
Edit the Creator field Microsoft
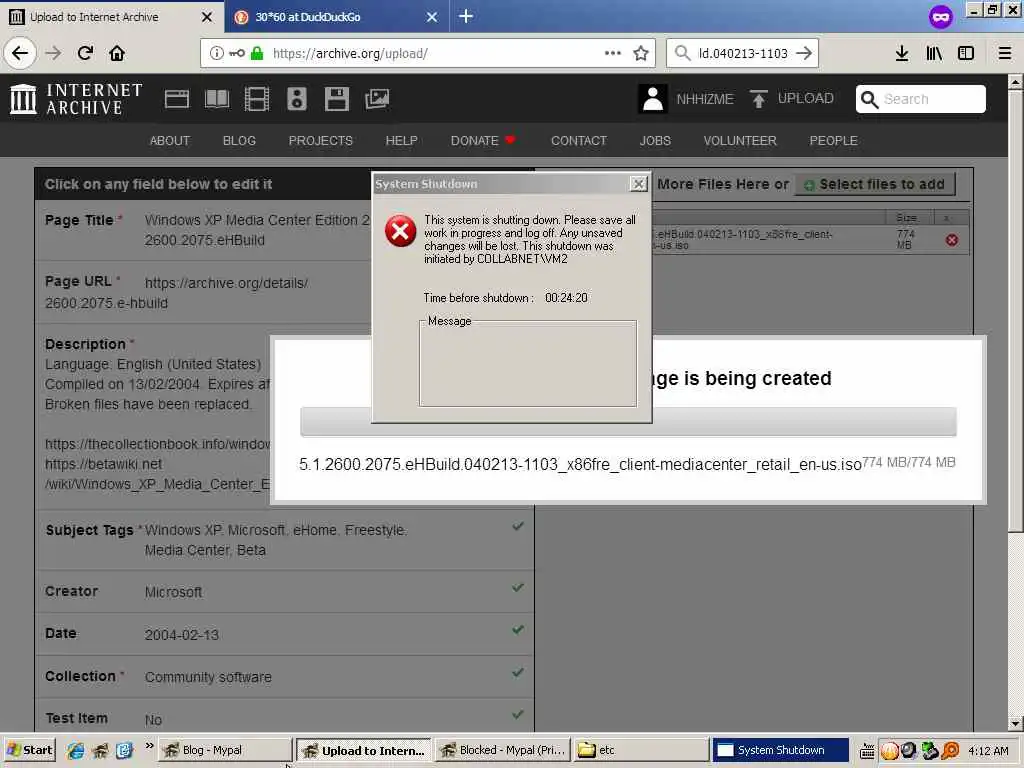click(x=285, y=592)
